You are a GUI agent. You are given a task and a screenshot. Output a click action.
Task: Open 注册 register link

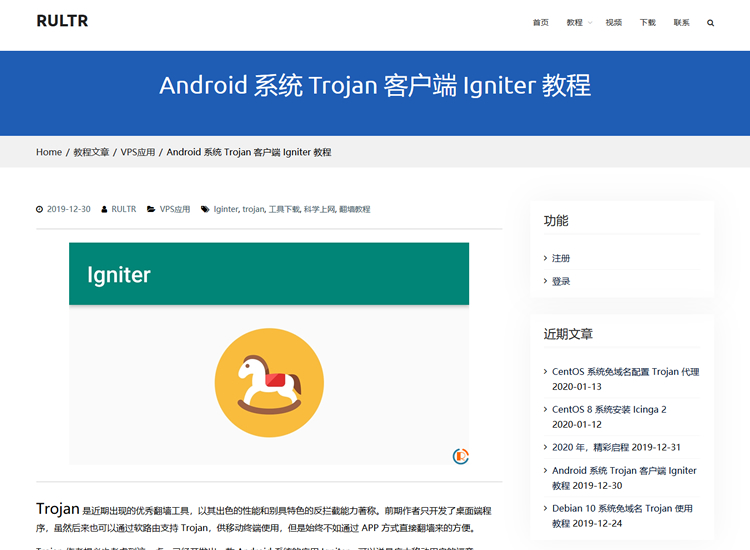click(x=561, y=258)
